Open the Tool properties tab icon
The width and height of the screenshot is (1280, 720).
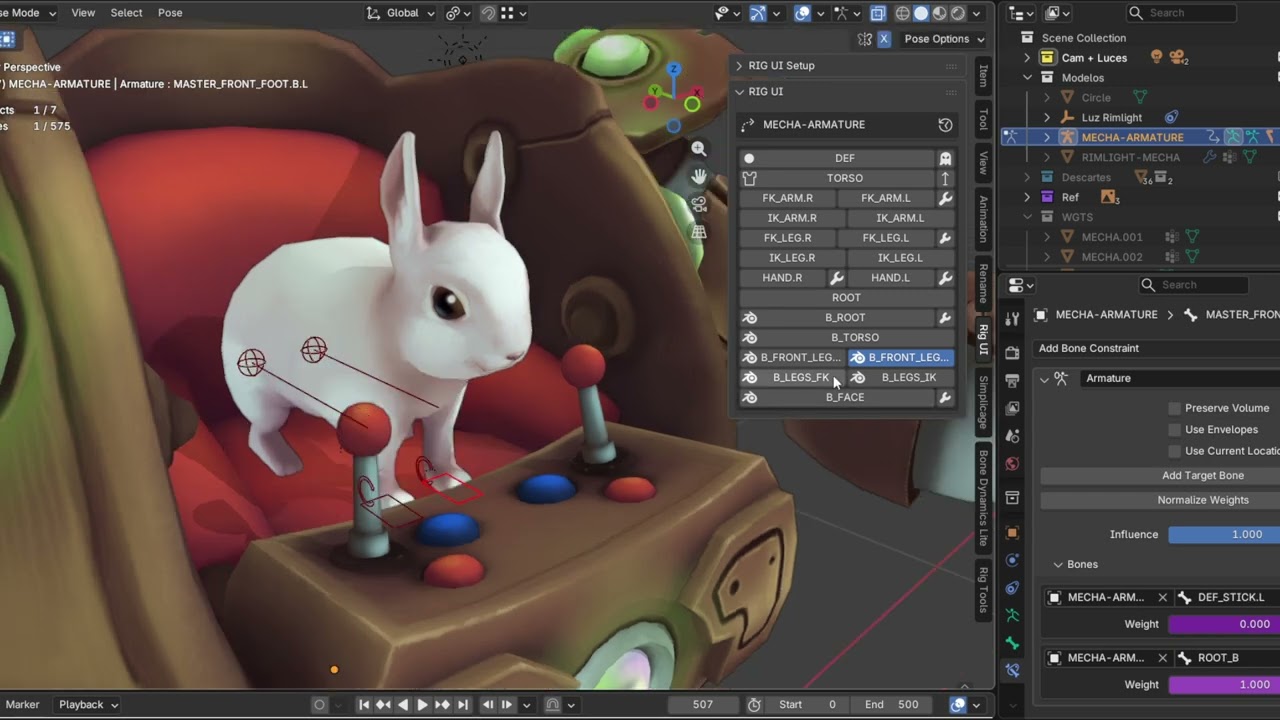click(x=1012, y=318)
